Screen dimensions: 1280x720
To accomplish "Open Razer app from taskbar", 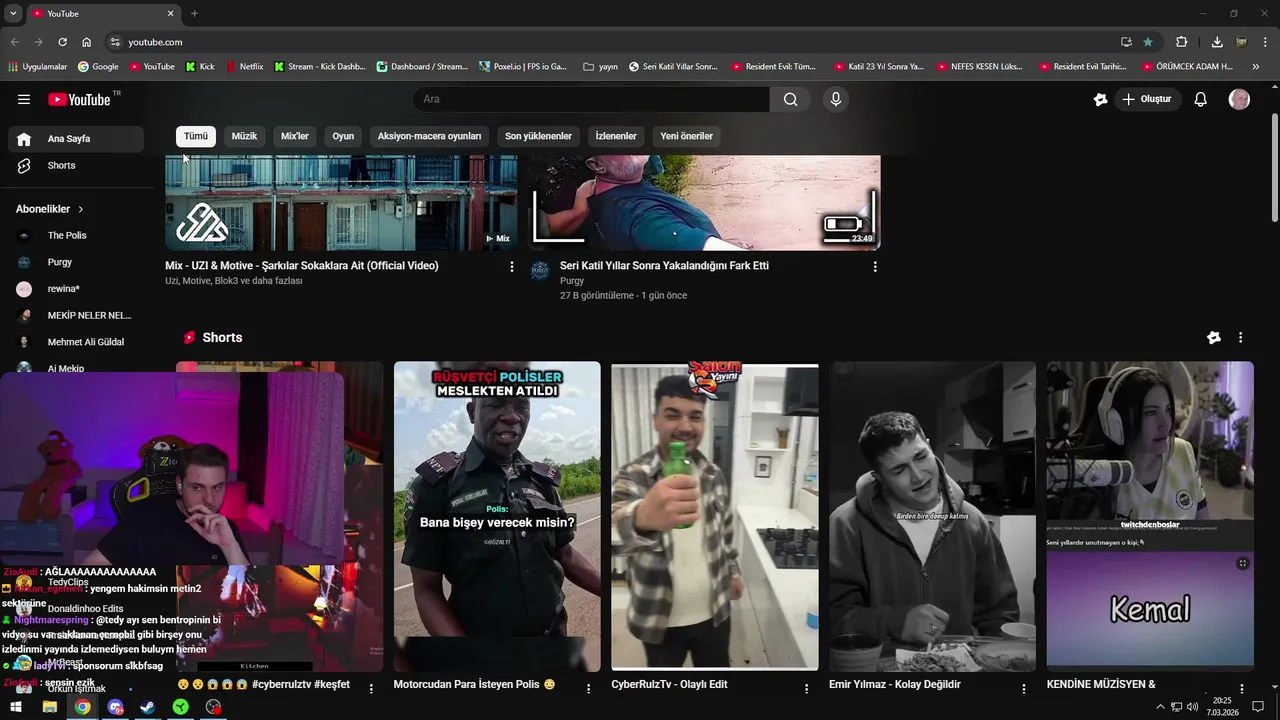I will tap(180, 707).
